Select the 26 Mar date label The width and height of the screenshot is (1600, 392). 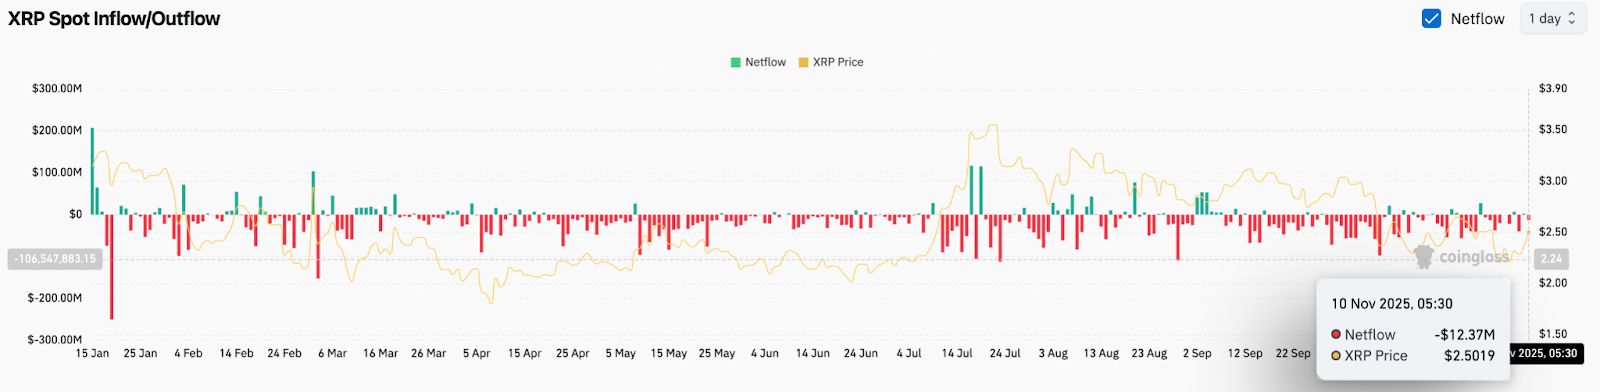[x=428, y=353]
